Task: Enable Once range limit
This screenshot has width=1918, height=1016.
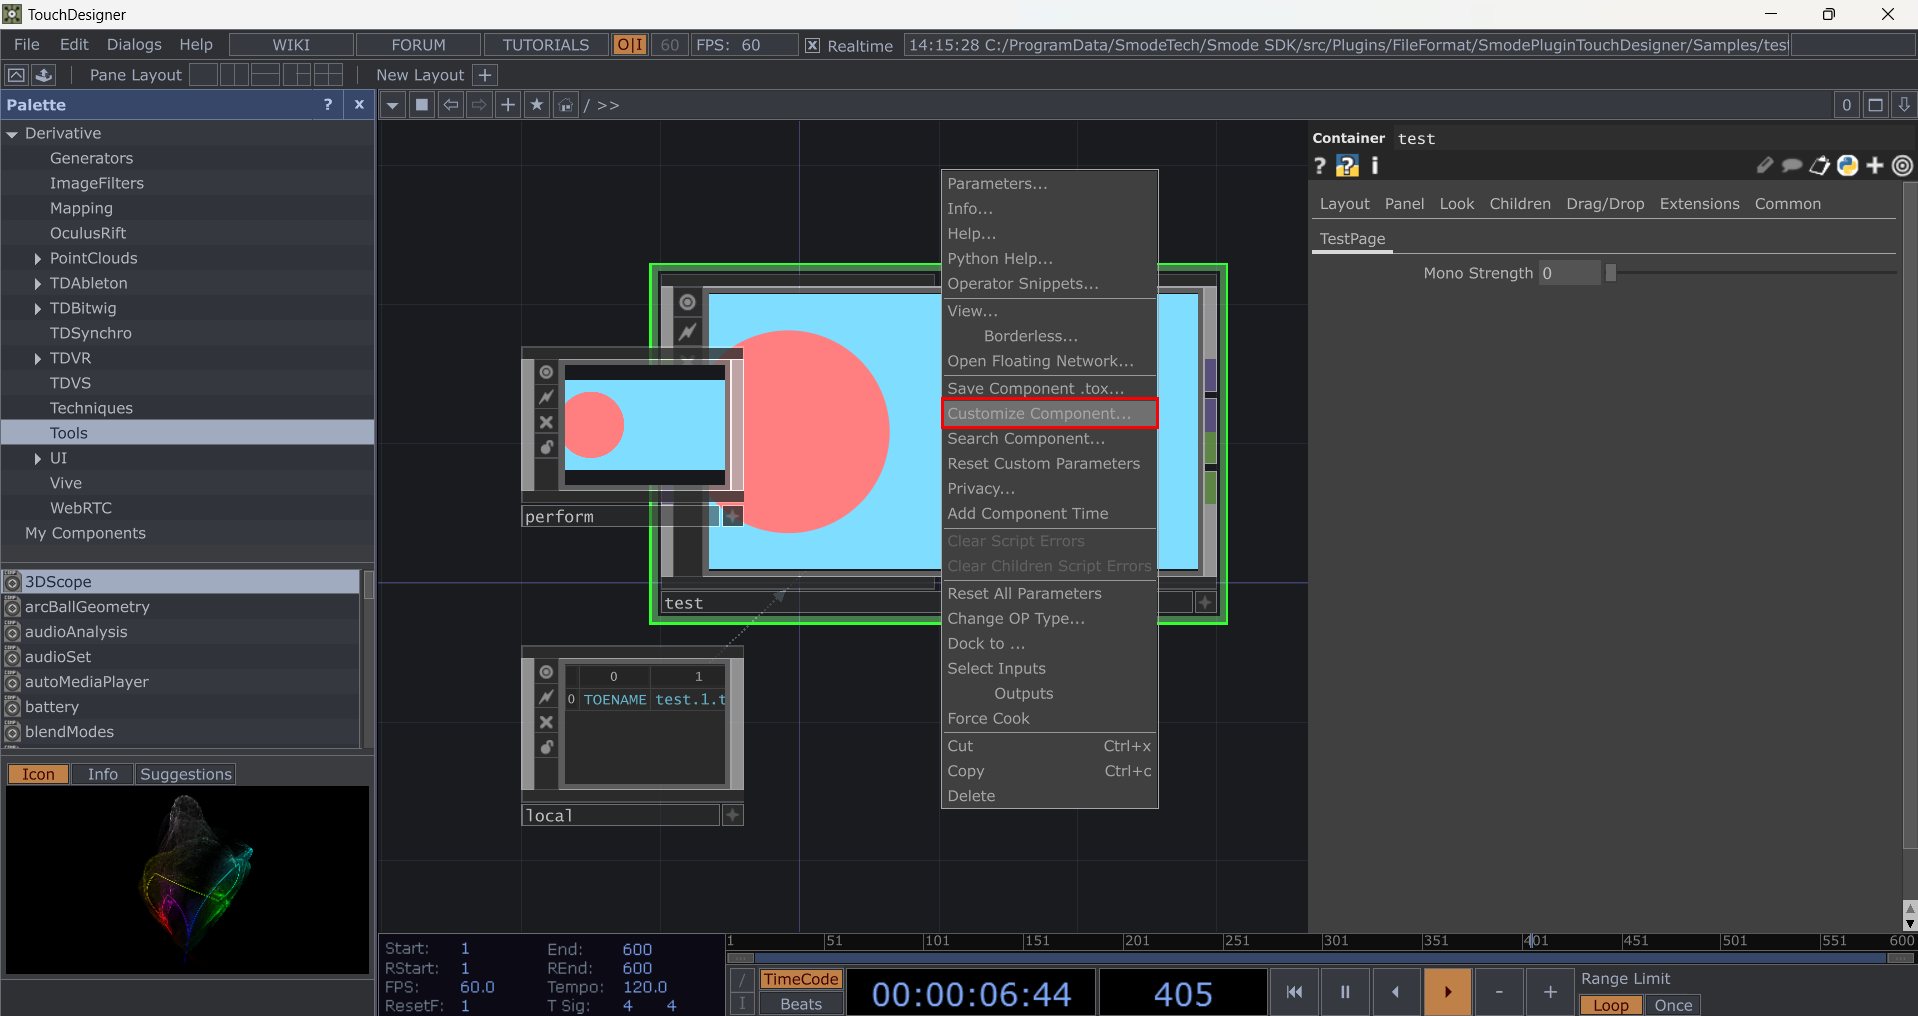Action: click(x=1673, y=1005)
